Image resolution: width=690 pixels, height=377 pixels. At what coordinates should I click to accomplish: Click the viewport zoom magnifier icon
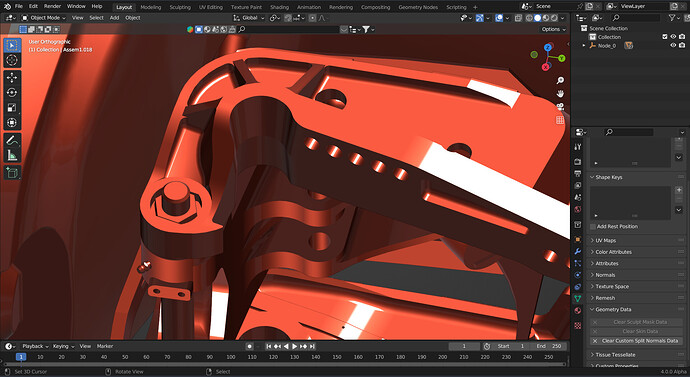point(560,81)
